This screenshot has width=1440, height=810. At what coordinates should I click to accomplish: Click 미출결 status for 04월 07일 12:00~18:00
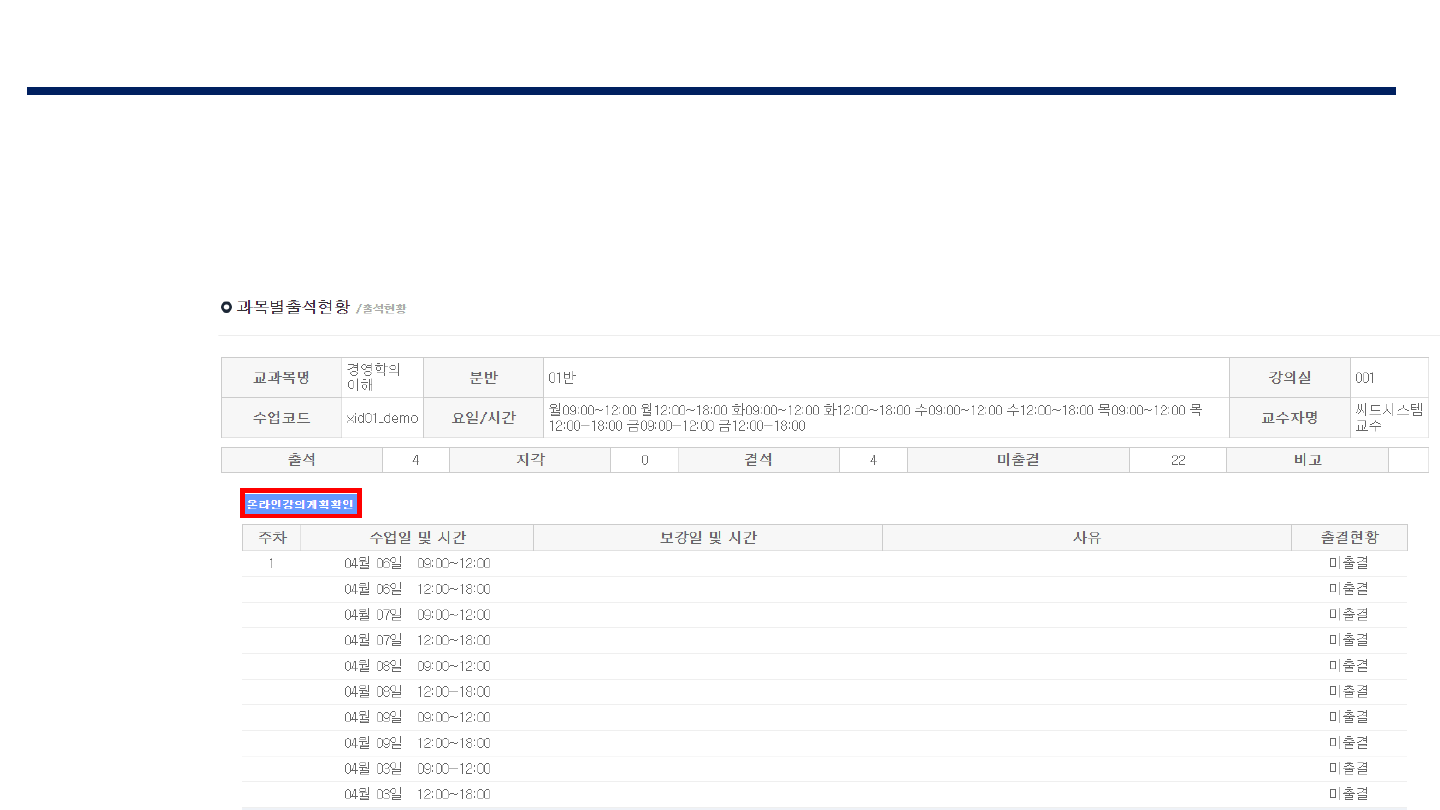(1349, 640)
